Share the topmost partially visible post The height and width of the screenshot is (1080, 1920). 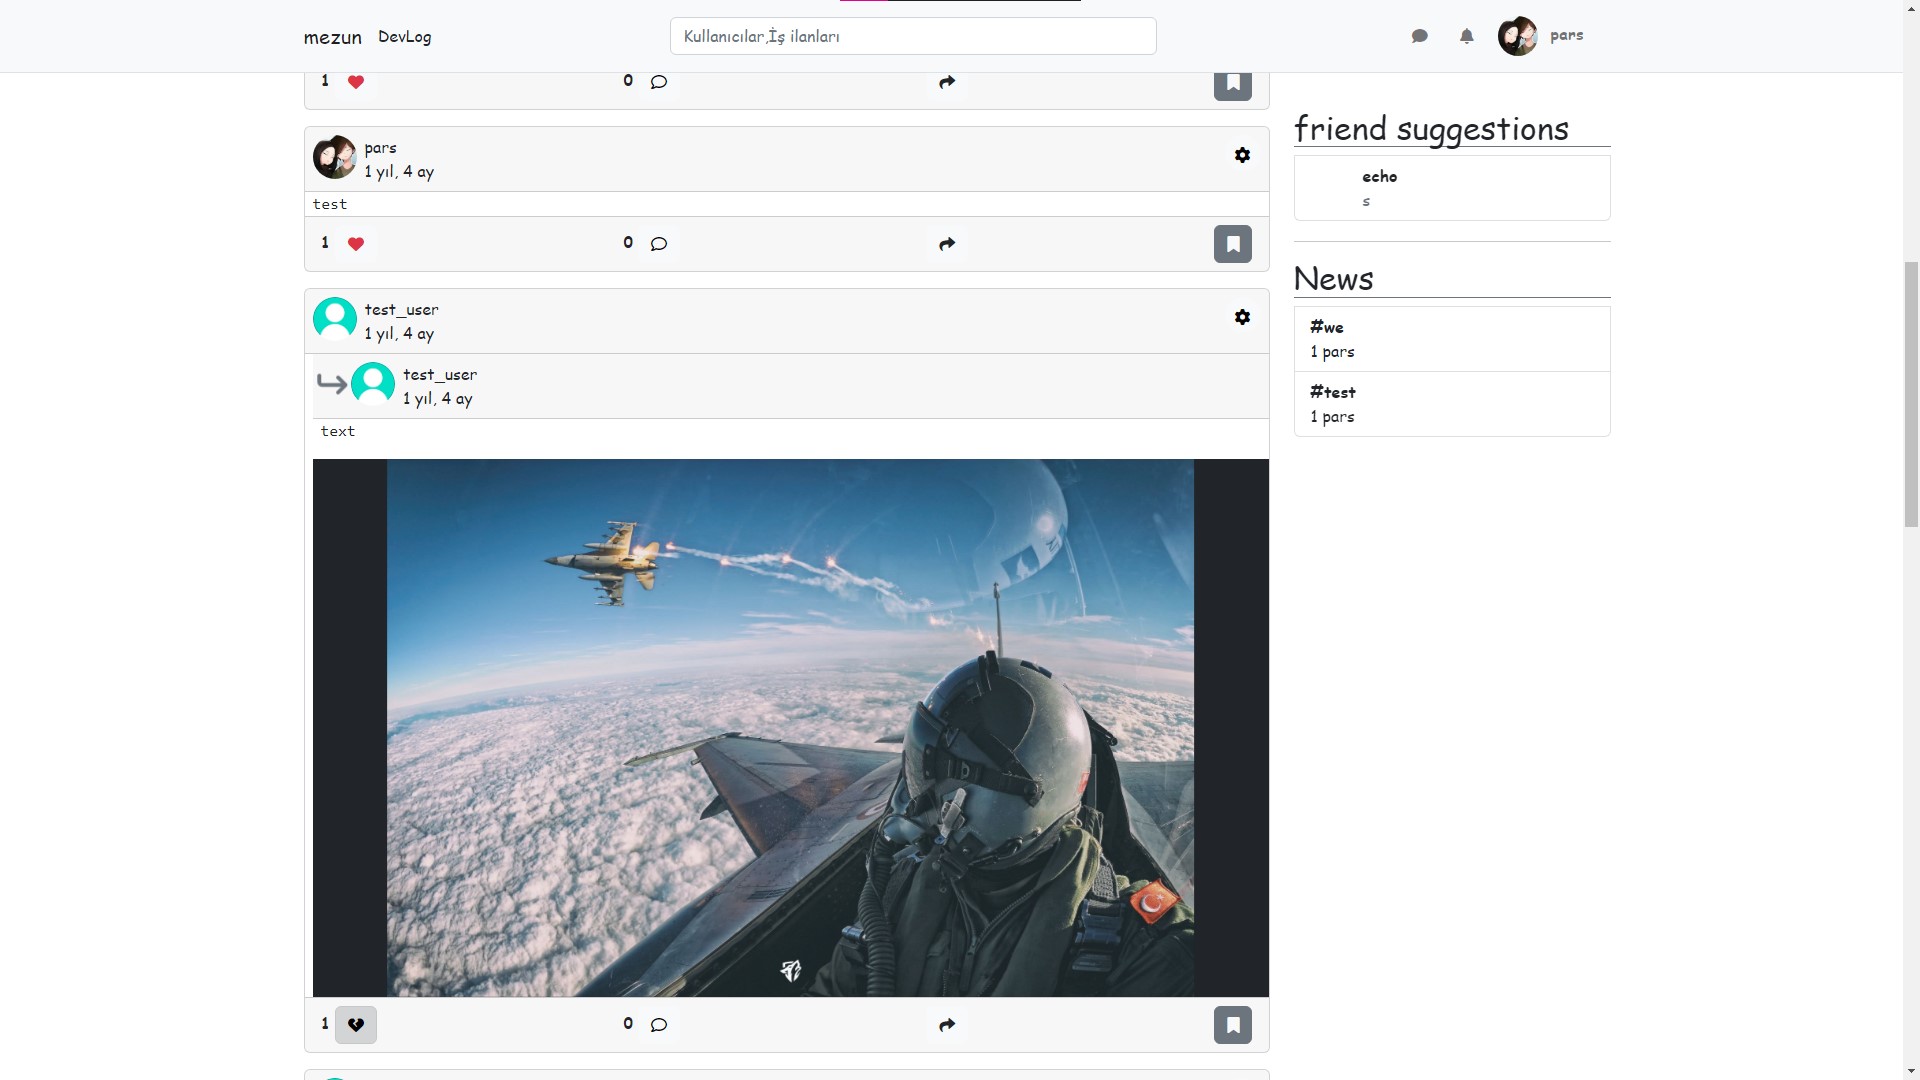pyautogui.click(x=947, y=82)
